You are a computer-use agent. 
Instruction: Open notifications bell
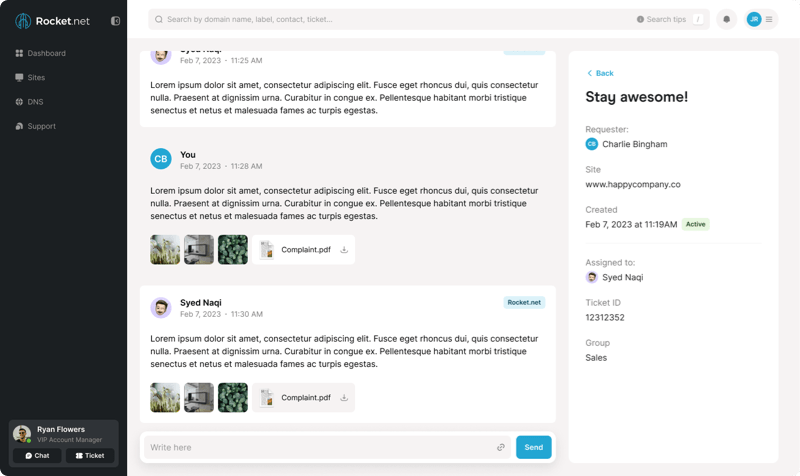[727, 19]
